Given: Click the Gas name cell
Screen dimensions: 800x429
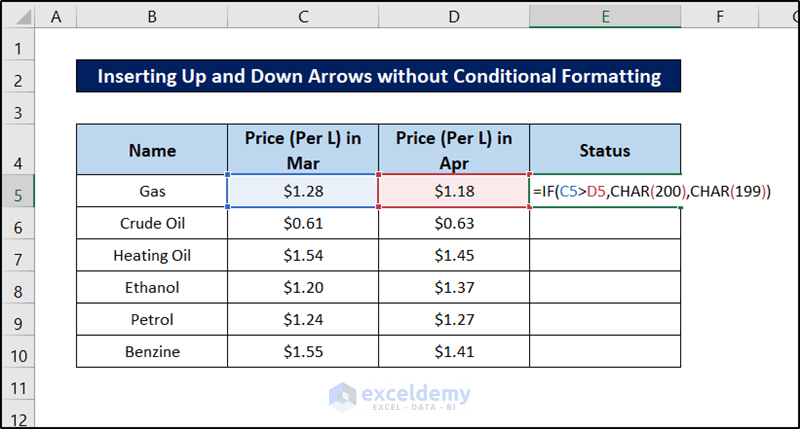Looking at the screenshot, I should click(x=152, y=191).
